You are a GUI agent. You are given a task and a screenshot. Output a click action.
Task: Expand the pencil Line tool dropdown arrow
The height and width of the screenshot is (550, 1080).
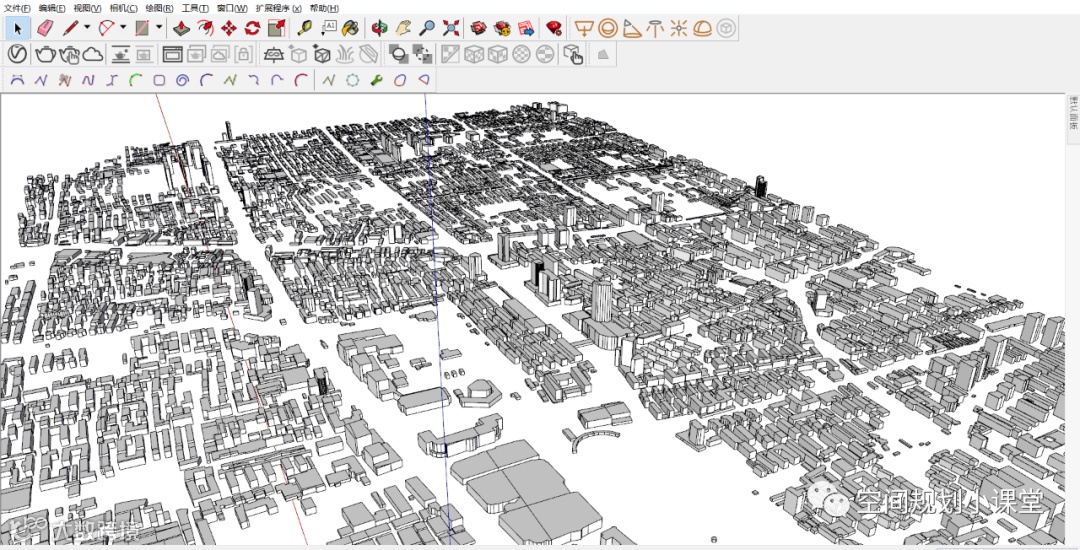87,28
